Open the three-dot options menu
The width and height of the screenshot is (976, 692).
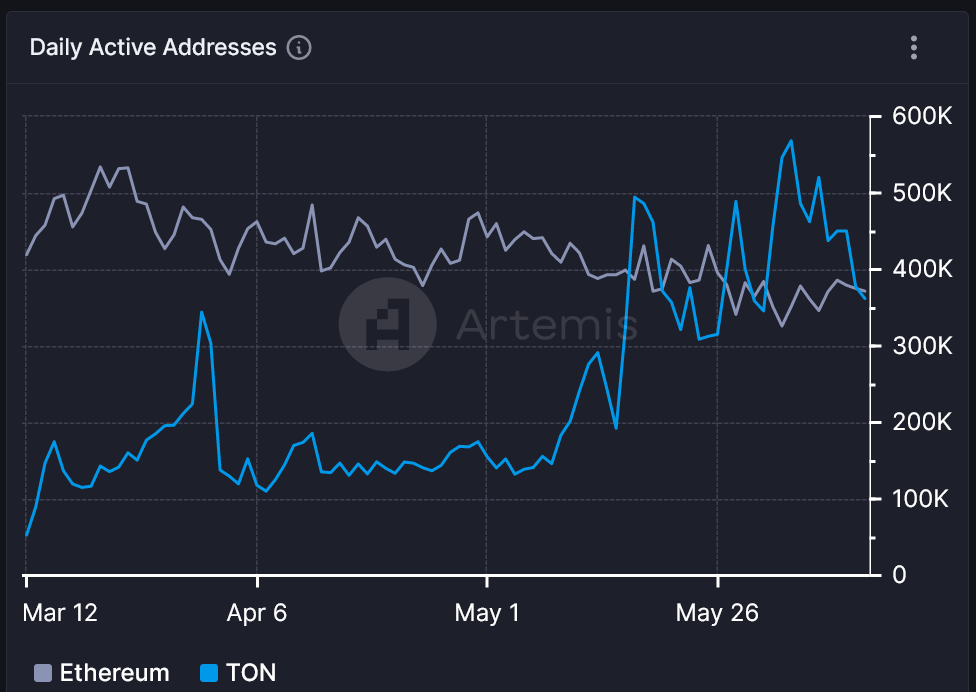click(x=913, y=47)
